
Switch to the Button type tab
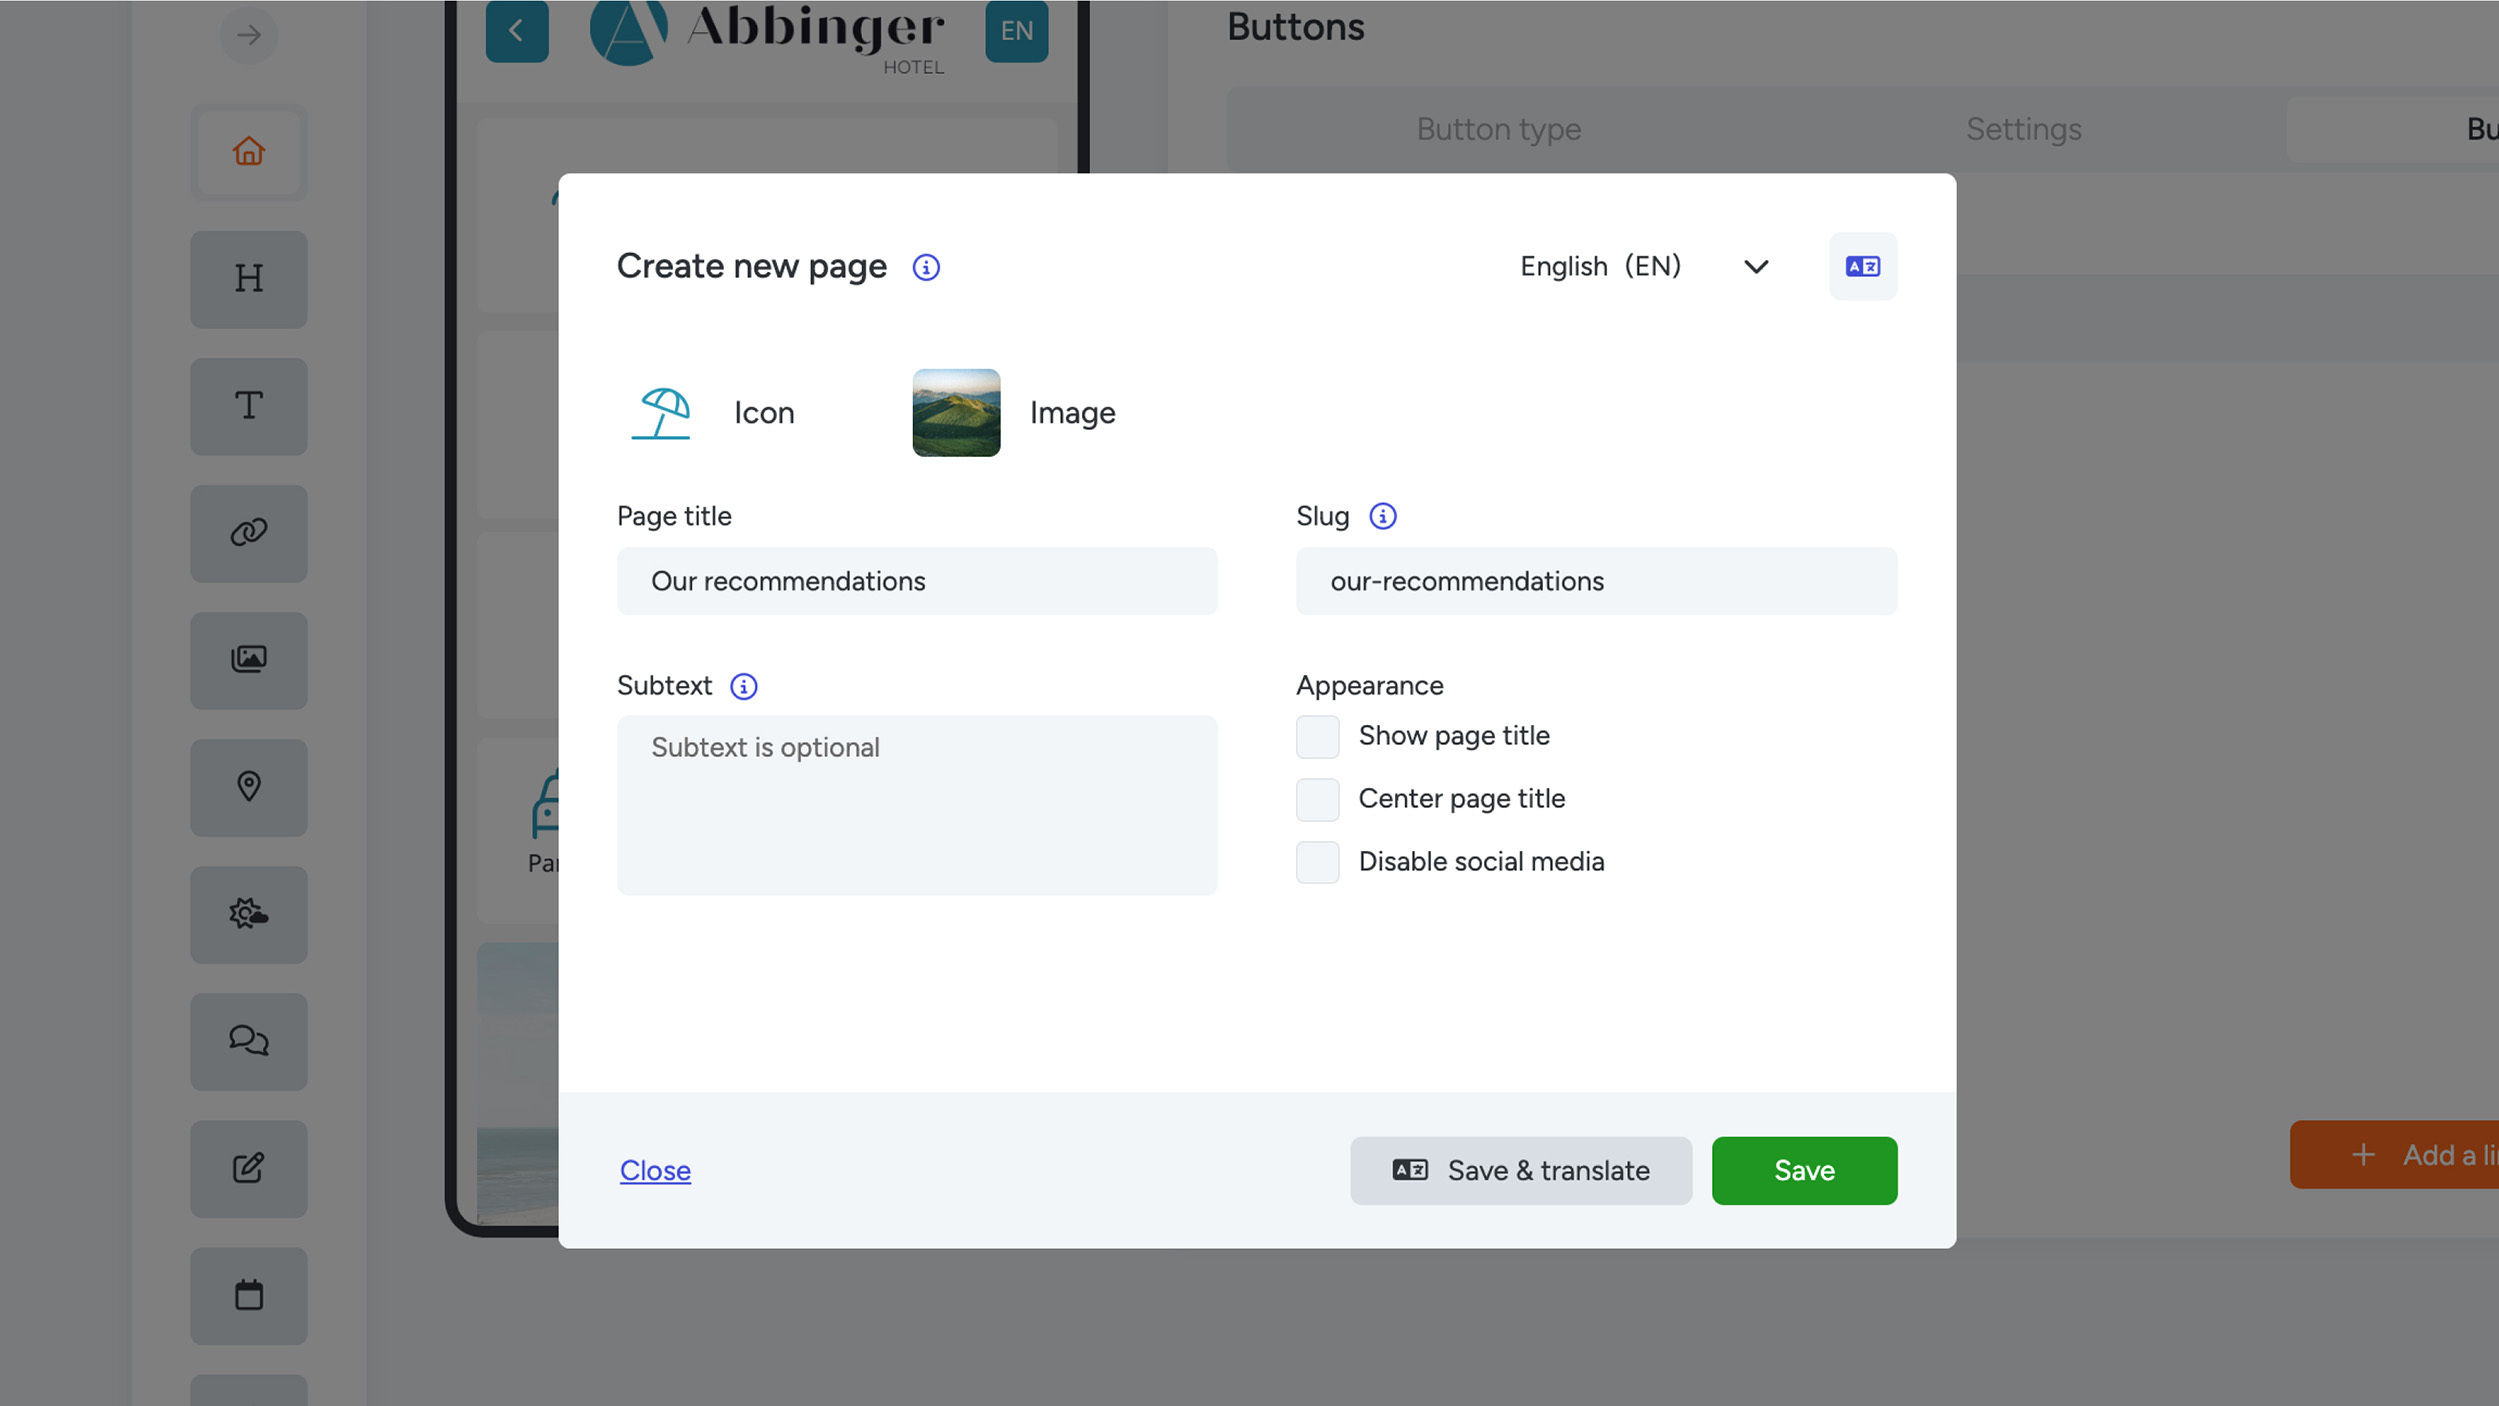point(1498,129)
